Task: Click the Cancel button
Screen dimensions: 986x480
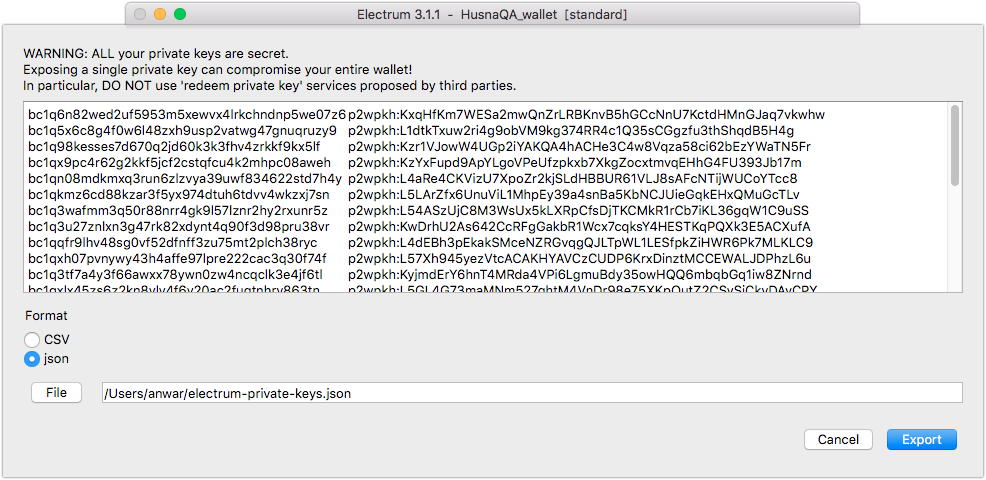Action: (x=838, y=440)
